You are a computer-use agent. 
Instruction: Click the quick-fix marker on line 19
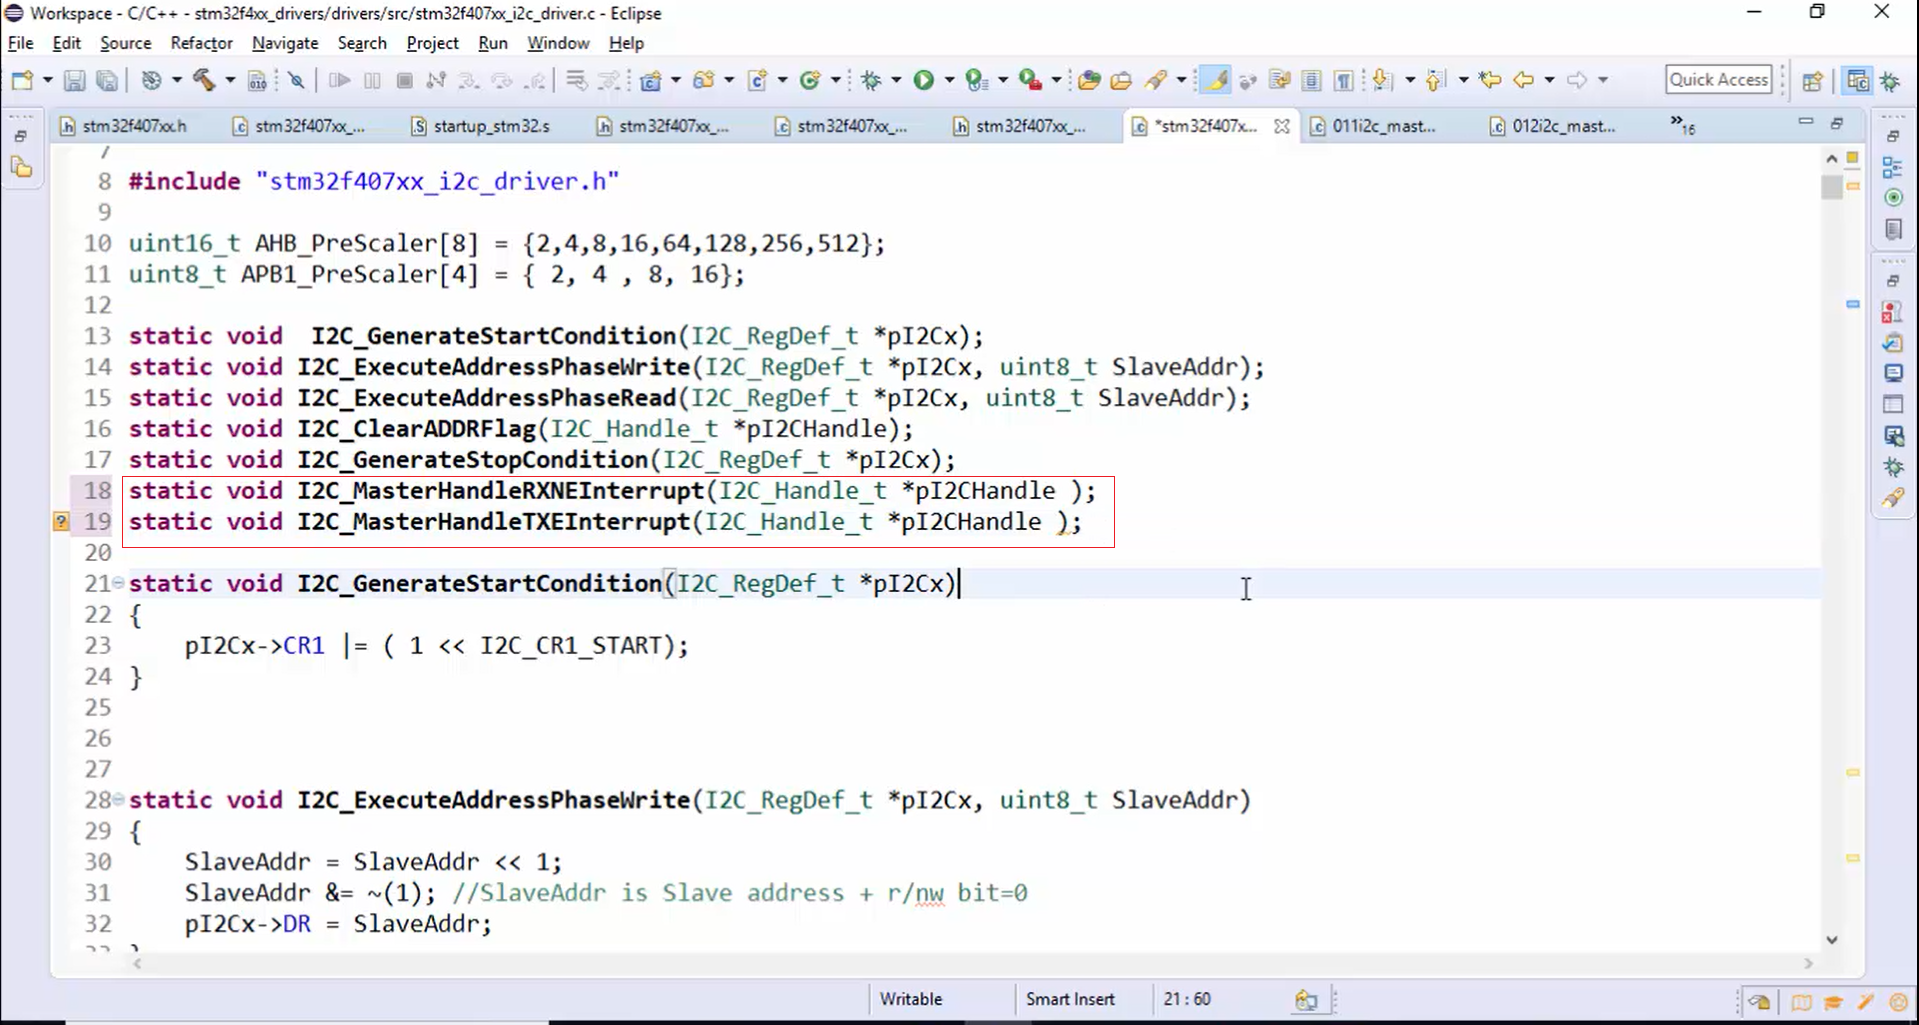point(61,522)
